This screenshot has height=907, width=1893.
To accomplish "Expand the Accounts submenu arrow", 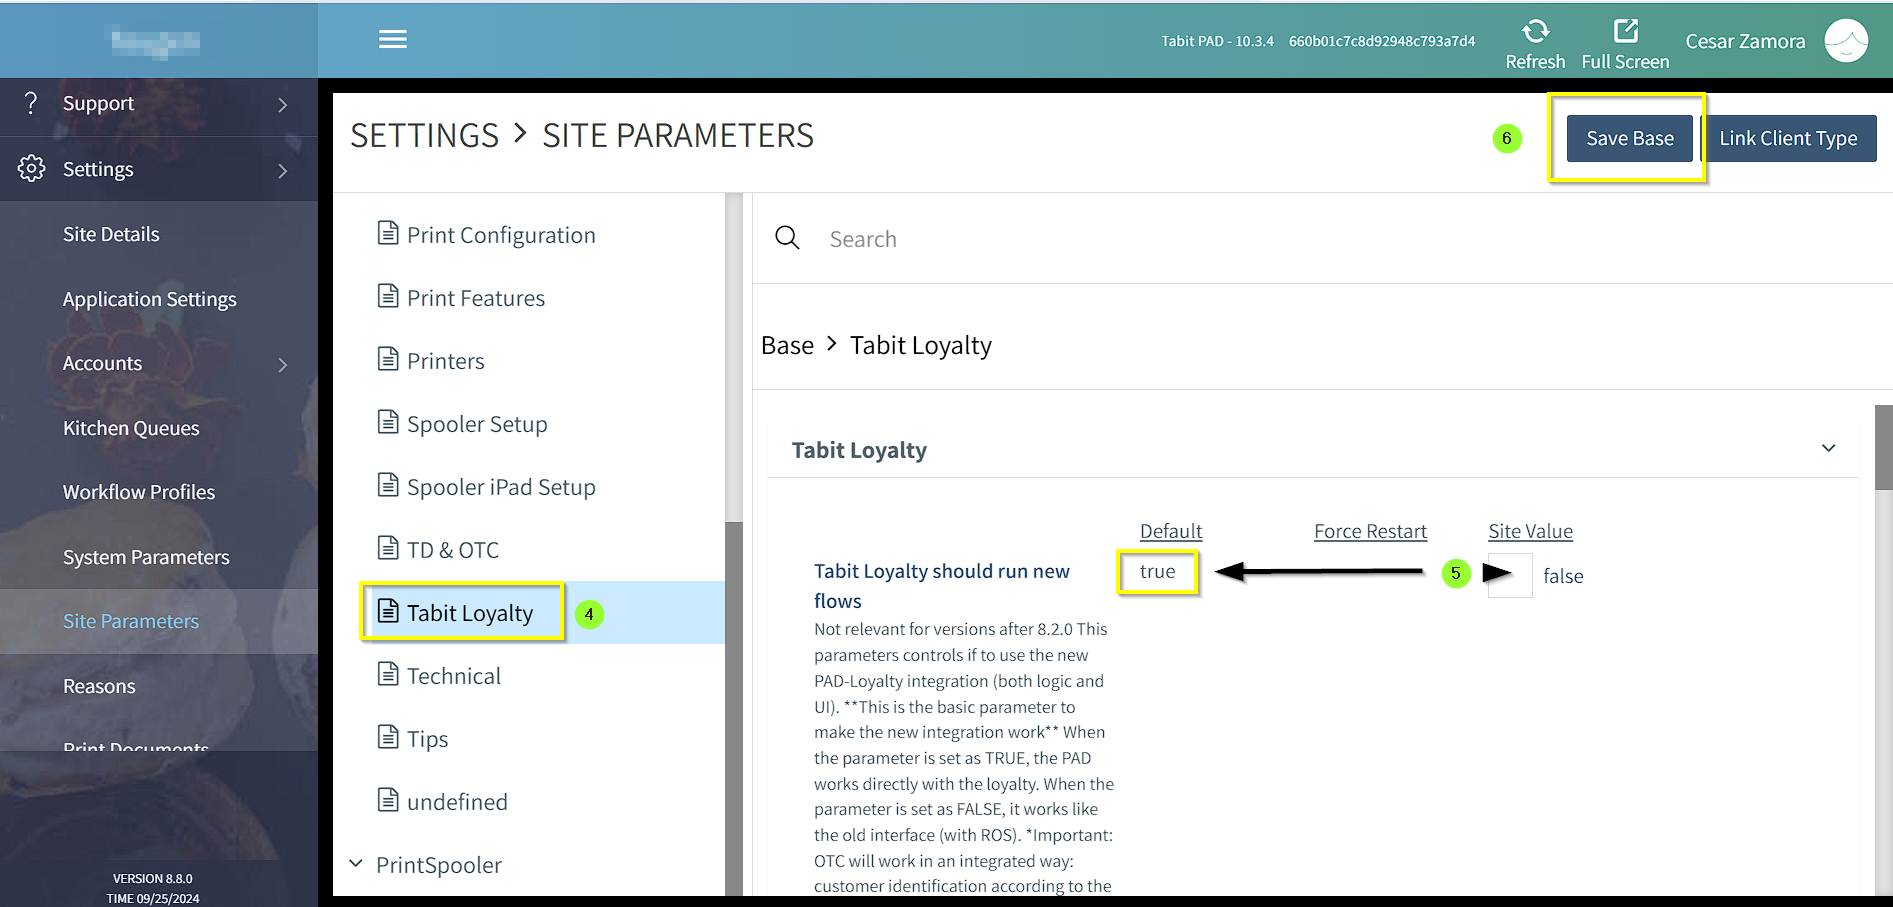I will pos(283,365).
